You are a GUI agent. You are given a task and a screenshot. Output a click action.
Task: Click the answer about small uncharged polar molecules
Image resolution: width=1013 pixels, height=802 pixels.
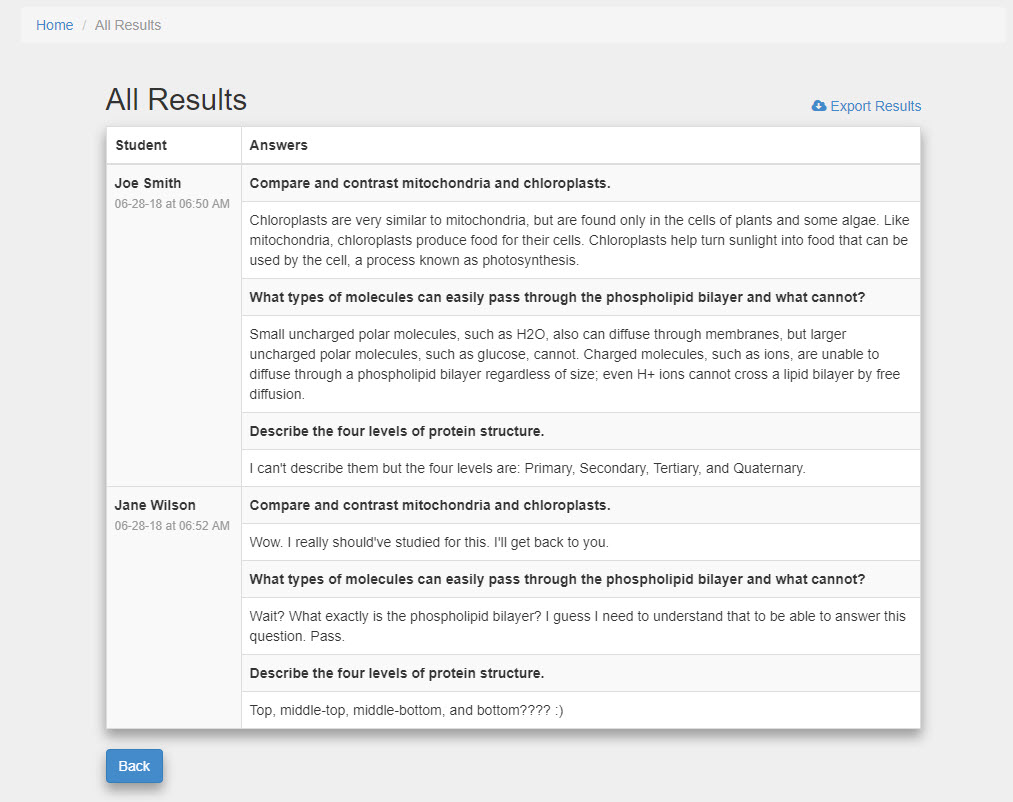[574, 364]
